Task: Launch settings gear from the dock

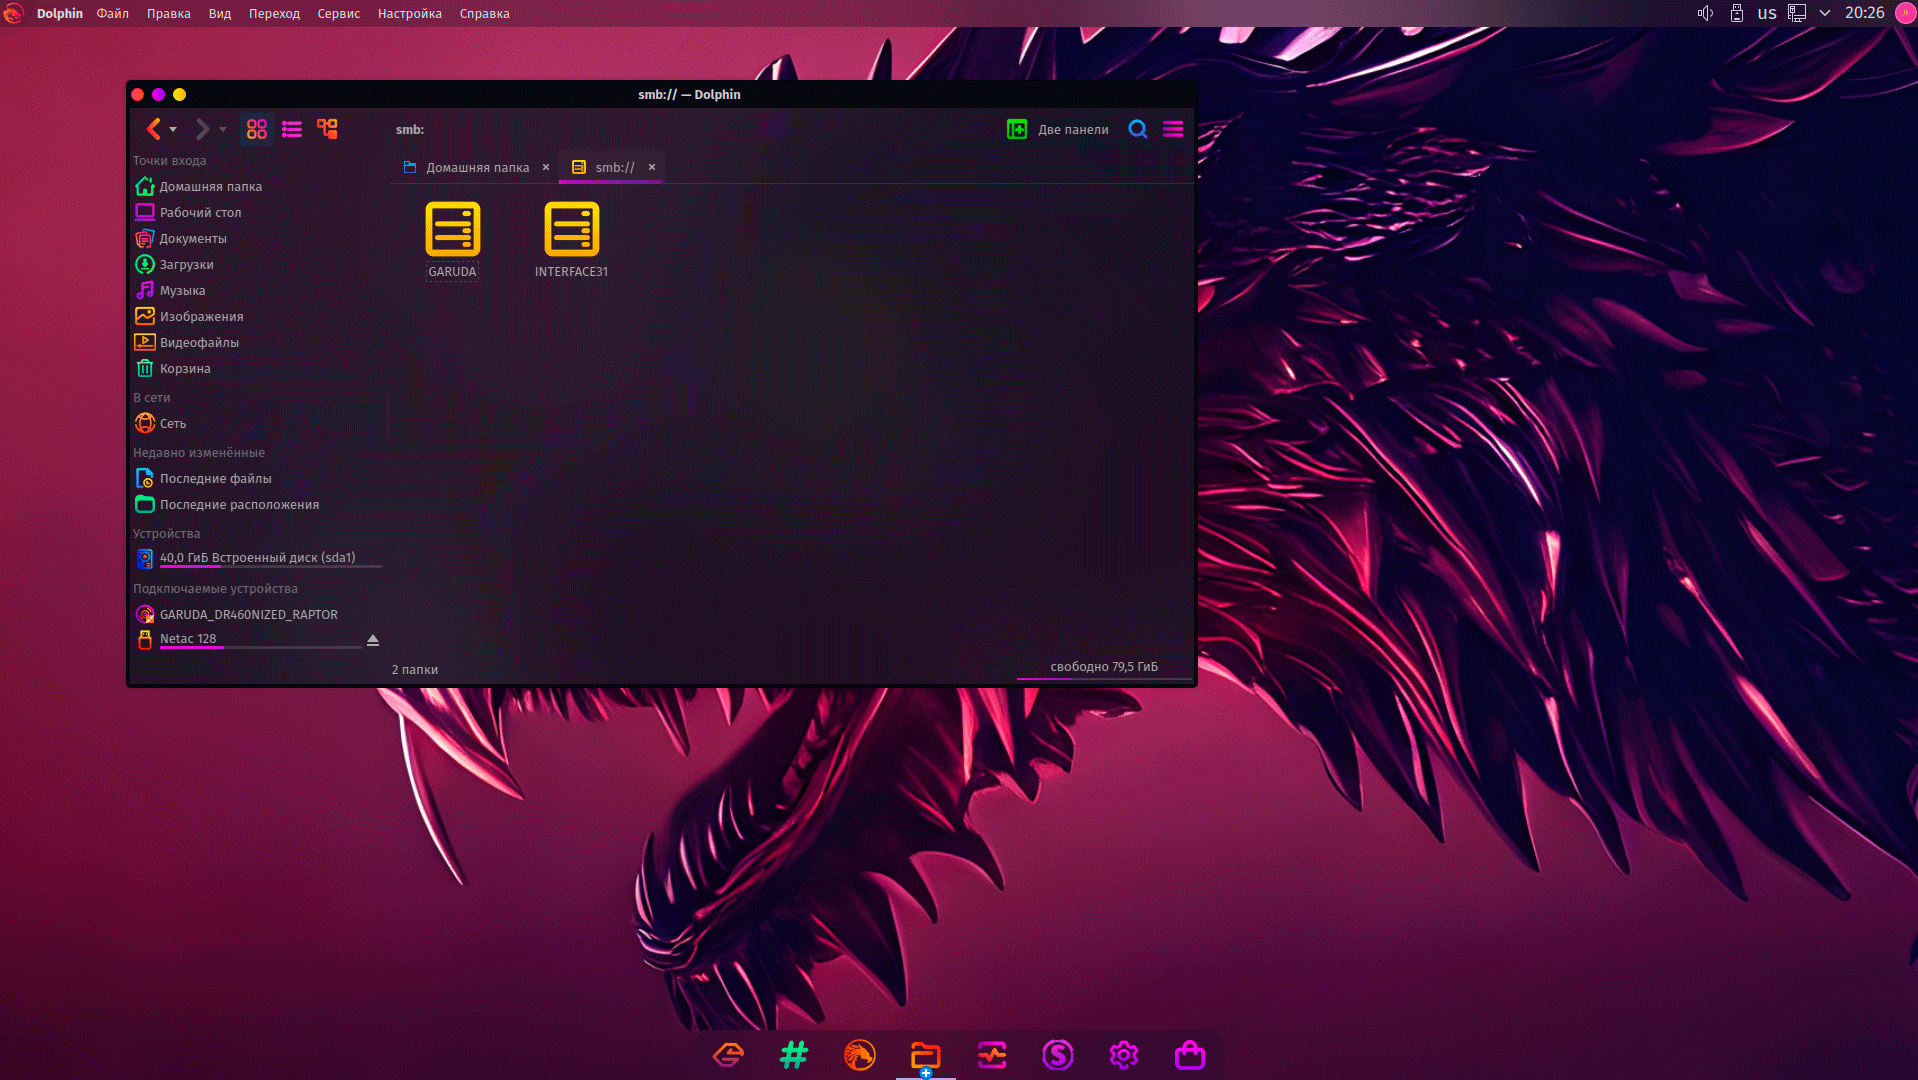Action: click(x=1123, y=1055)
